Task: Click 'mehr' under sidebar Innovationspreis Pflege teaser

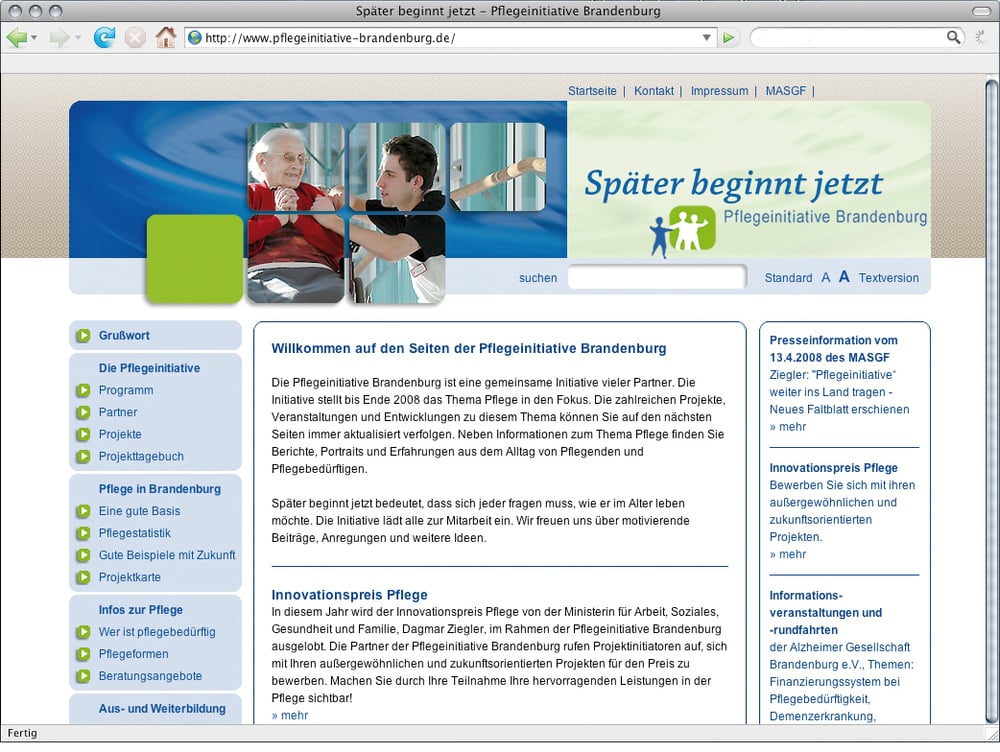Action: pyautogui.click(x=788, y=554)
